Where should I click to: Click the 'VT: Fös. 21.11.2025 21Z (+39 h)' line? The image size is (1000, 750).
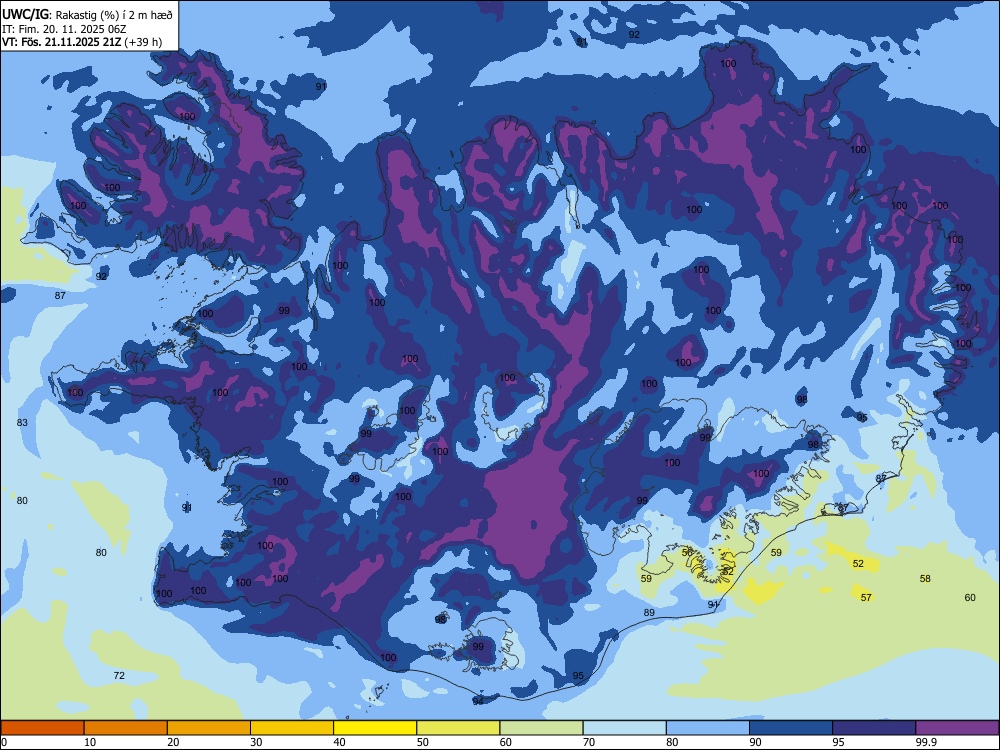(82, 42)
